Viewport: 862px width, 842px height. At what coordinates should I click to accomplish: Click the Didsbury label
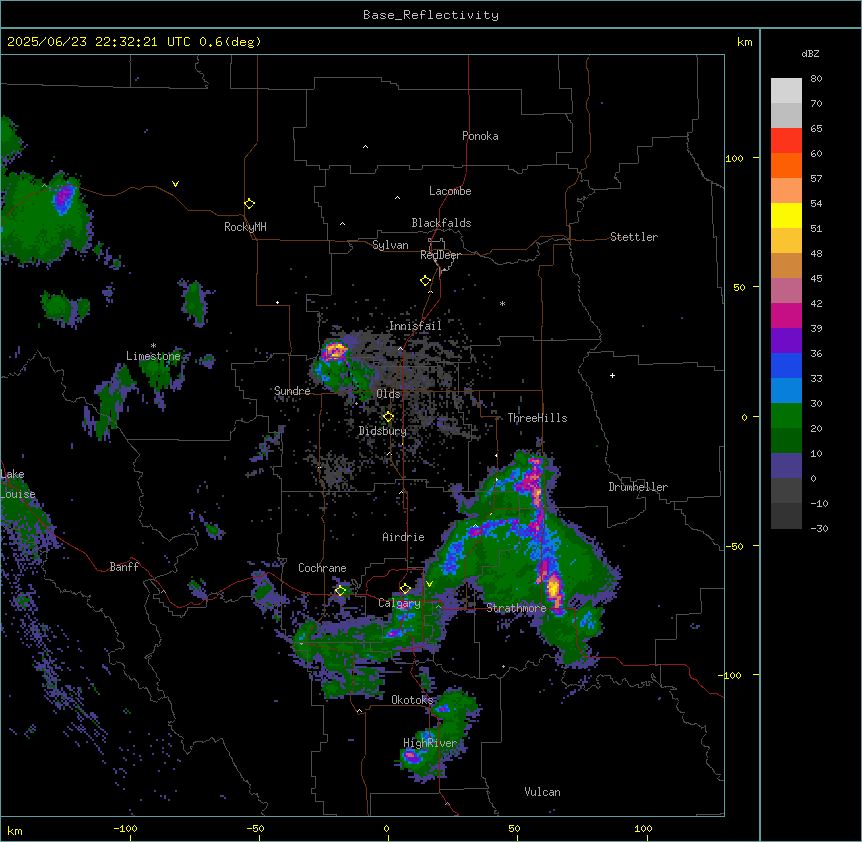point(383,431)
